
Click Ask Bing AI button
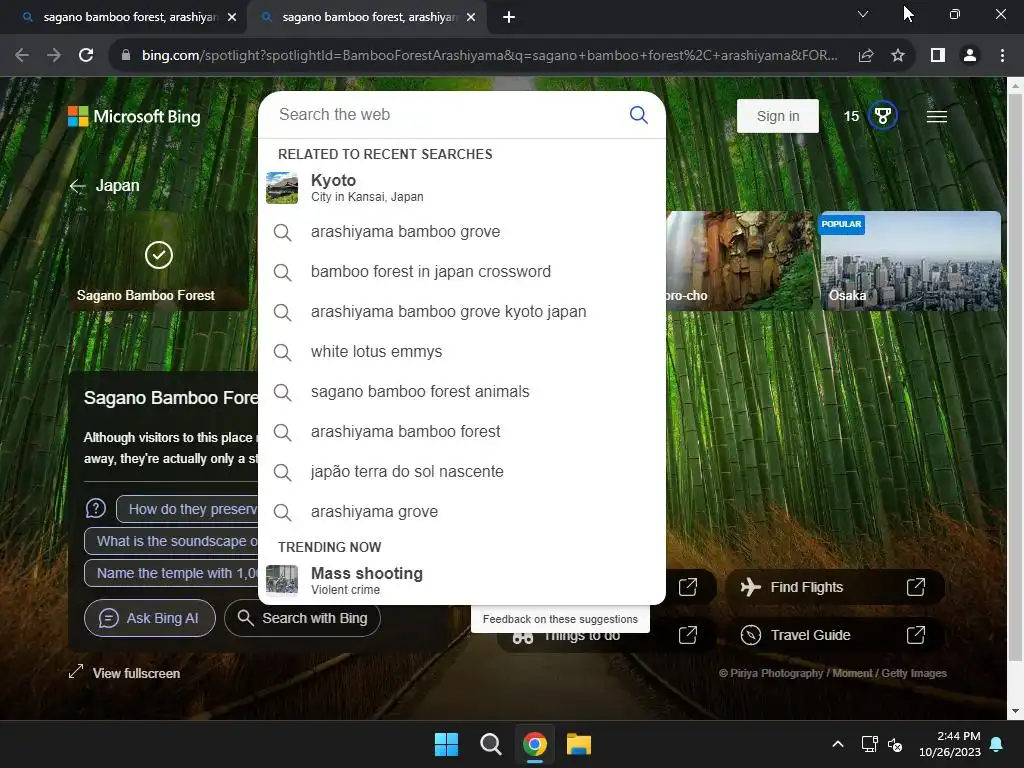(150, 618)
